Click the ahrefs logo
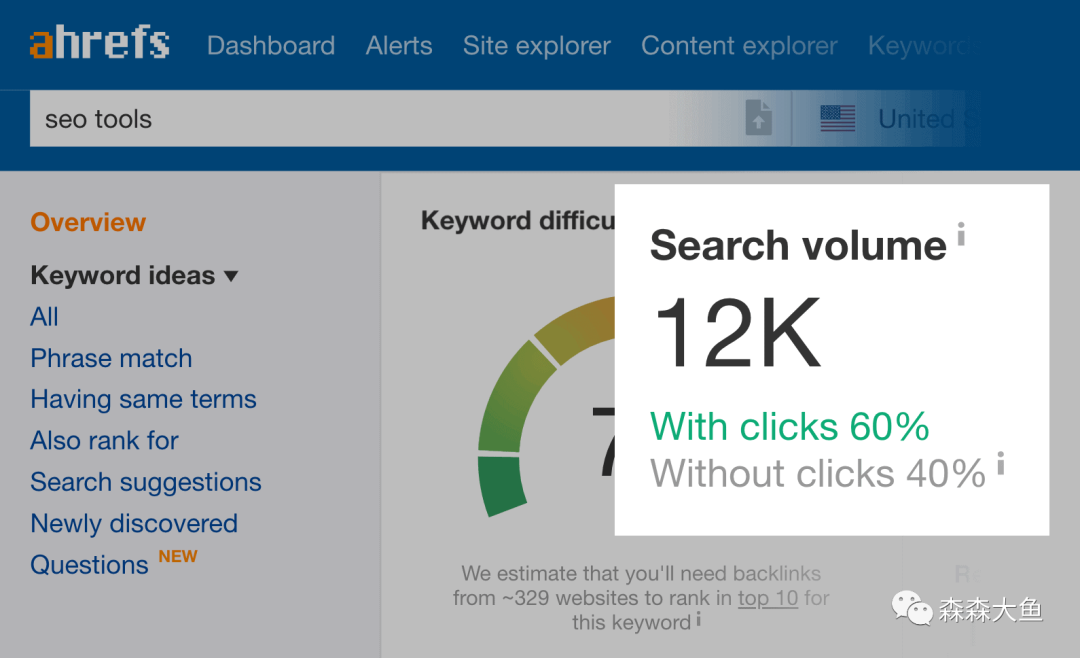Viewport: 1080px width, 658px height. point(99,44)
